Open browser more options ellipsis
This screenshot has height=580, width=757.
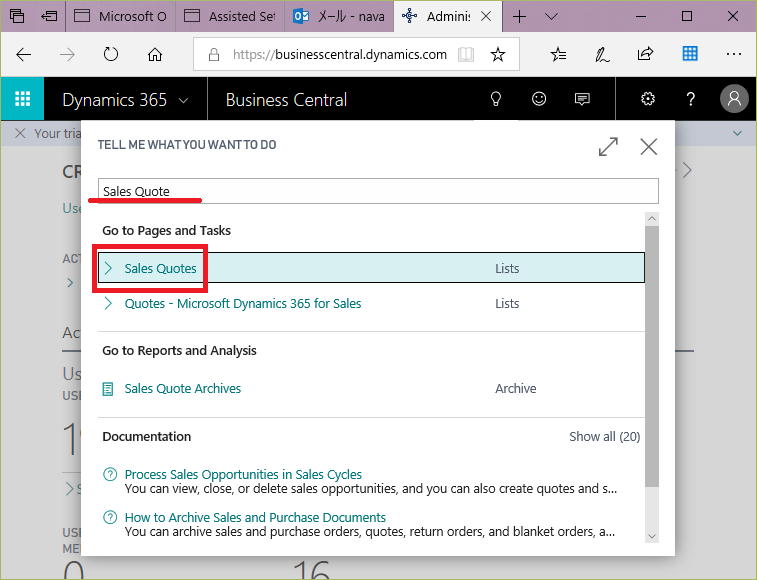coord(734,54)
